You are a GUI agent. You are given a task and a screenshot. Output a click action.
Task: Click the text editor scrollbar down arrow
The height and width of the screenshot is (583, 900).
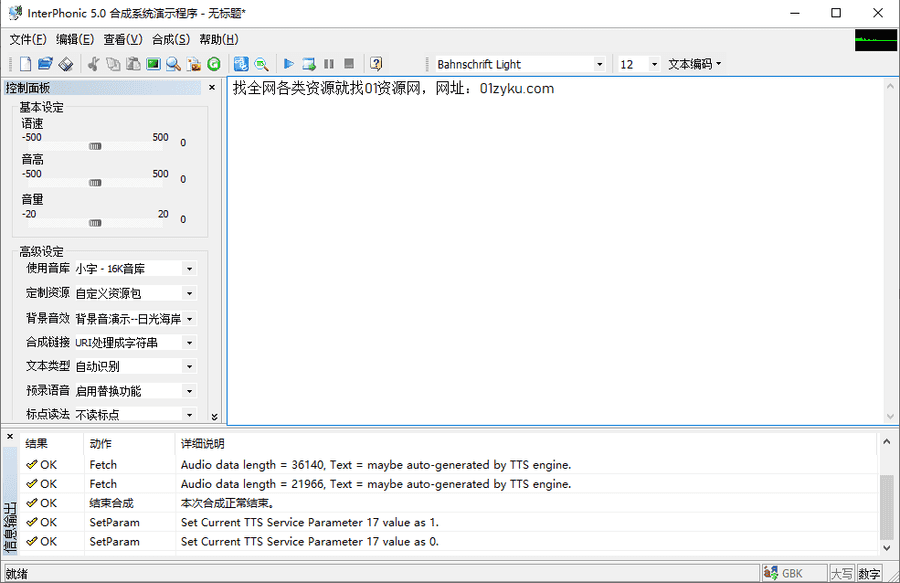point(890,417)
